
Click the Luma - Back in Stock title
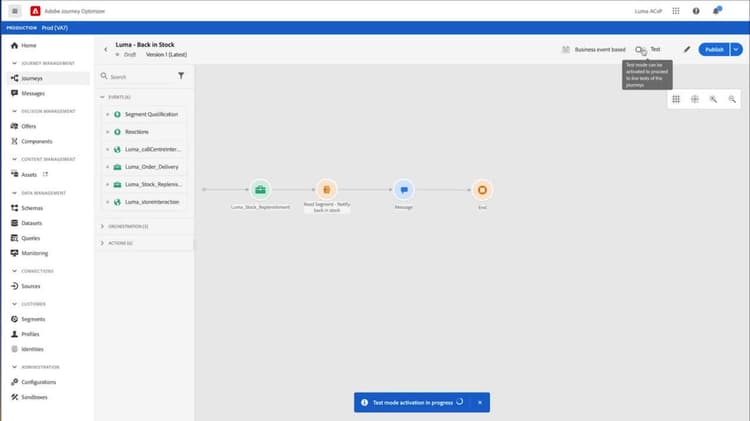(x=145, y=44)
